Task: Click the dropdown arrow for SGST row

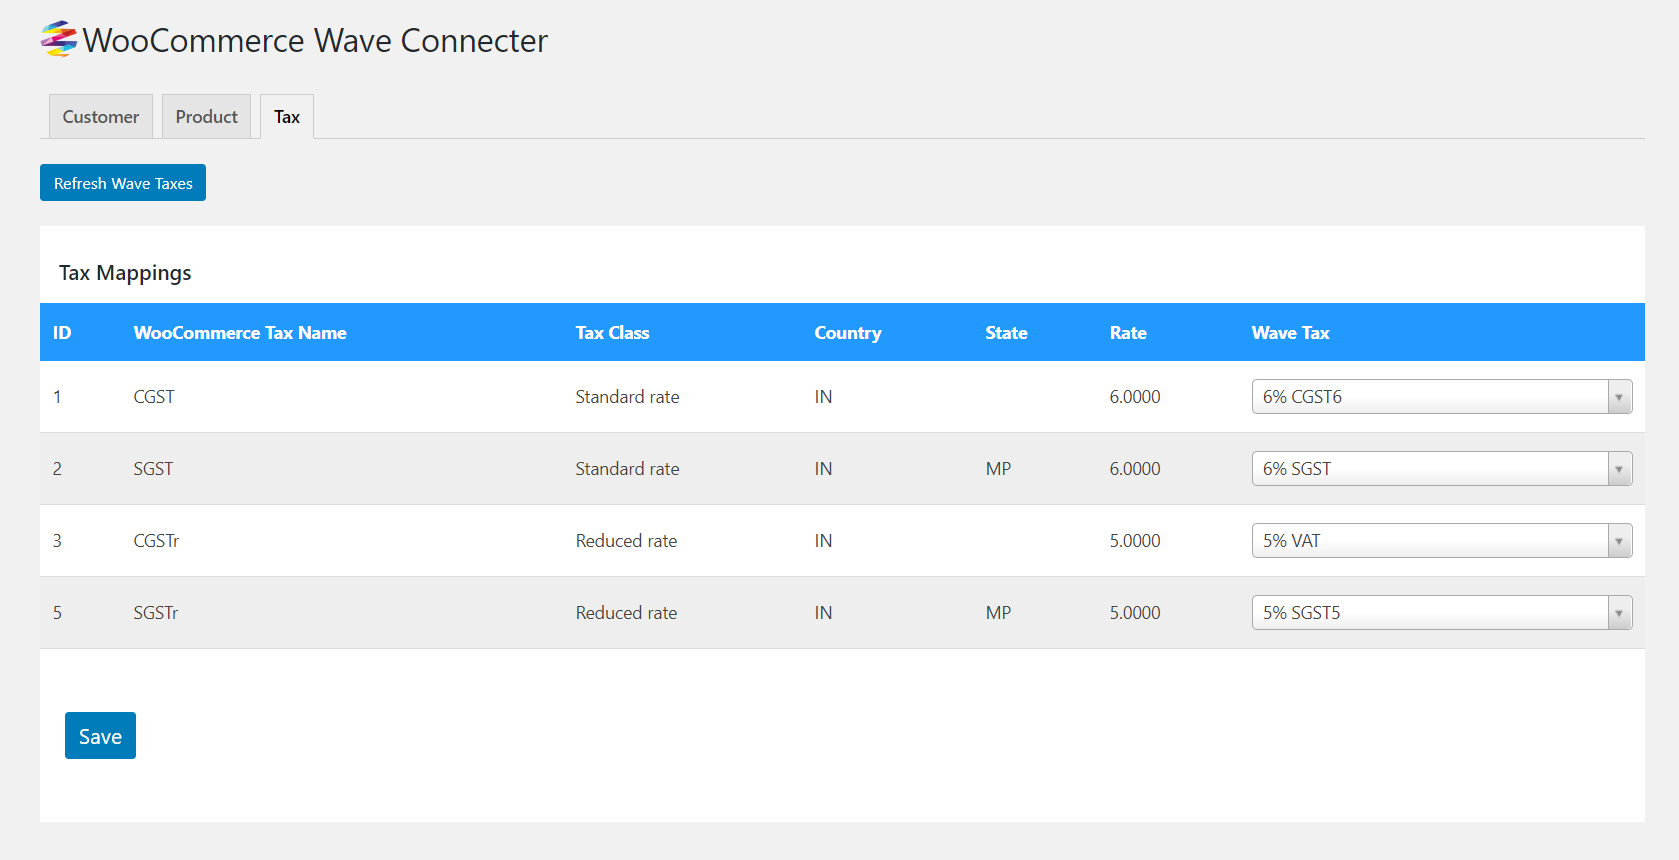Action: [1619, 469]
